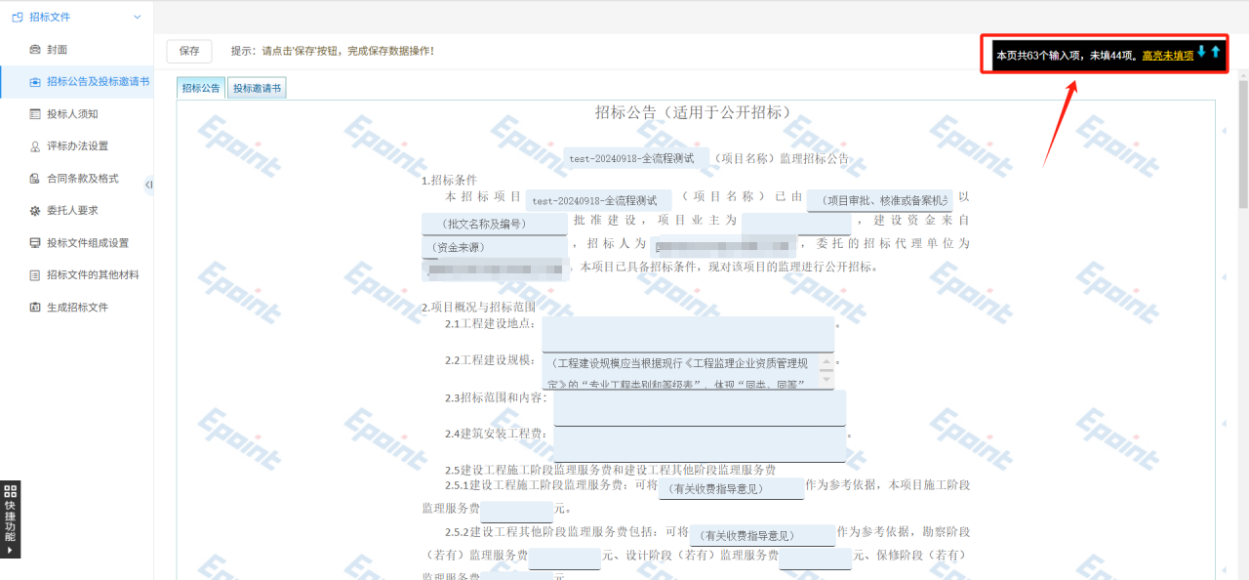Viewport: 1249px width, 580px height.
Task: Jump to next unfilled item with down arrow
Action: [x=1202, y=52]
